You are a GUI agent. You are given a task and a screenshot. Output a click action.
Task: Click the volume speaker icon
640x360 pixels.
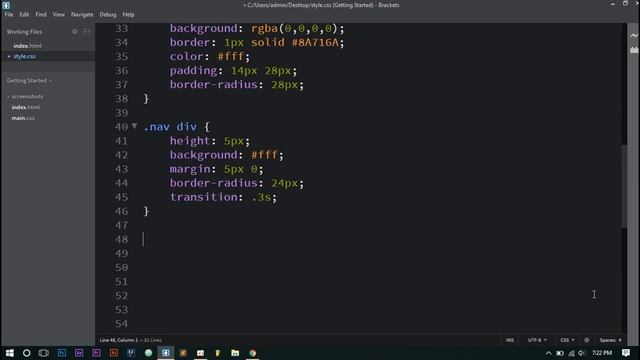pyautogui.click(x=581, y=353)
